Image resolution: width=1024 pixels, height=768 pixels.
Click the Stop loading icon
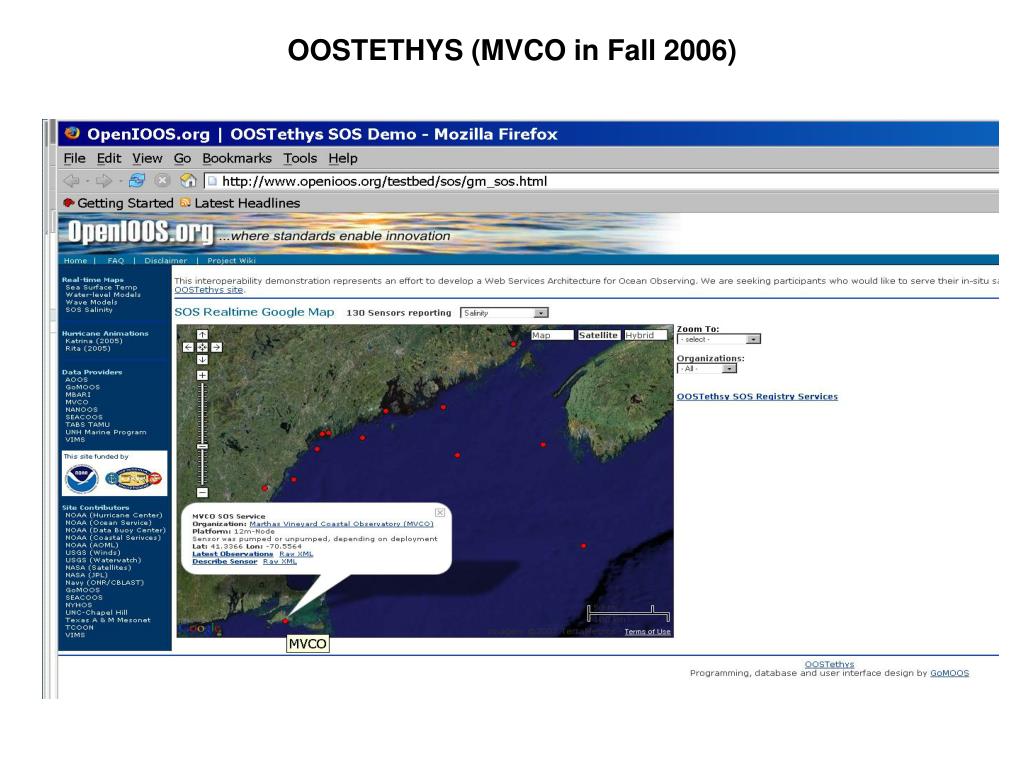pyautogui.click(x=162, y=181)
